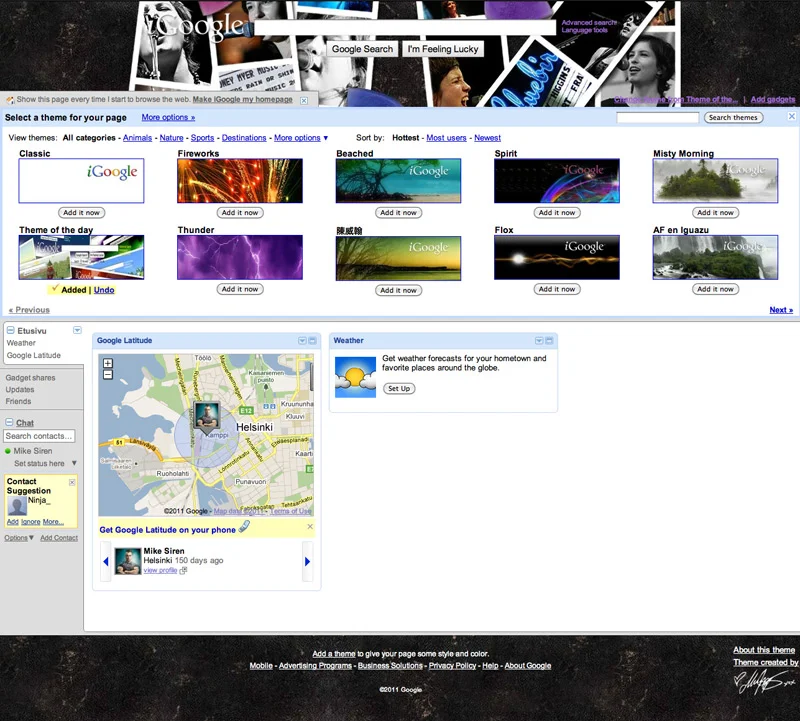The height and width of the screenshot is (721, 800).
Task: Zoom out on the Latitude map
Action: tap(108, 375)
